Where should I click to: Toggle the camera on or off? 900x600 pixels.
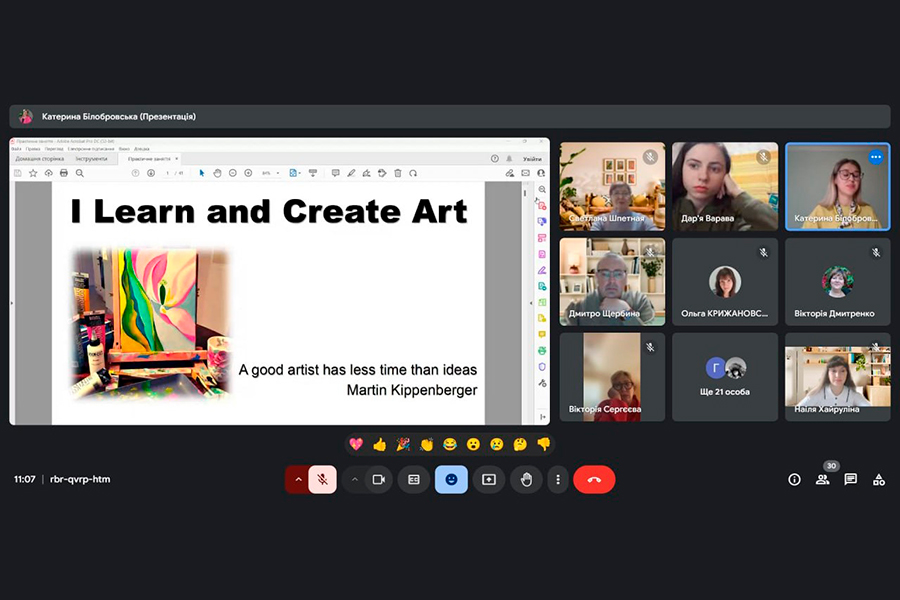pyautogui.click(x=379, y=479)
